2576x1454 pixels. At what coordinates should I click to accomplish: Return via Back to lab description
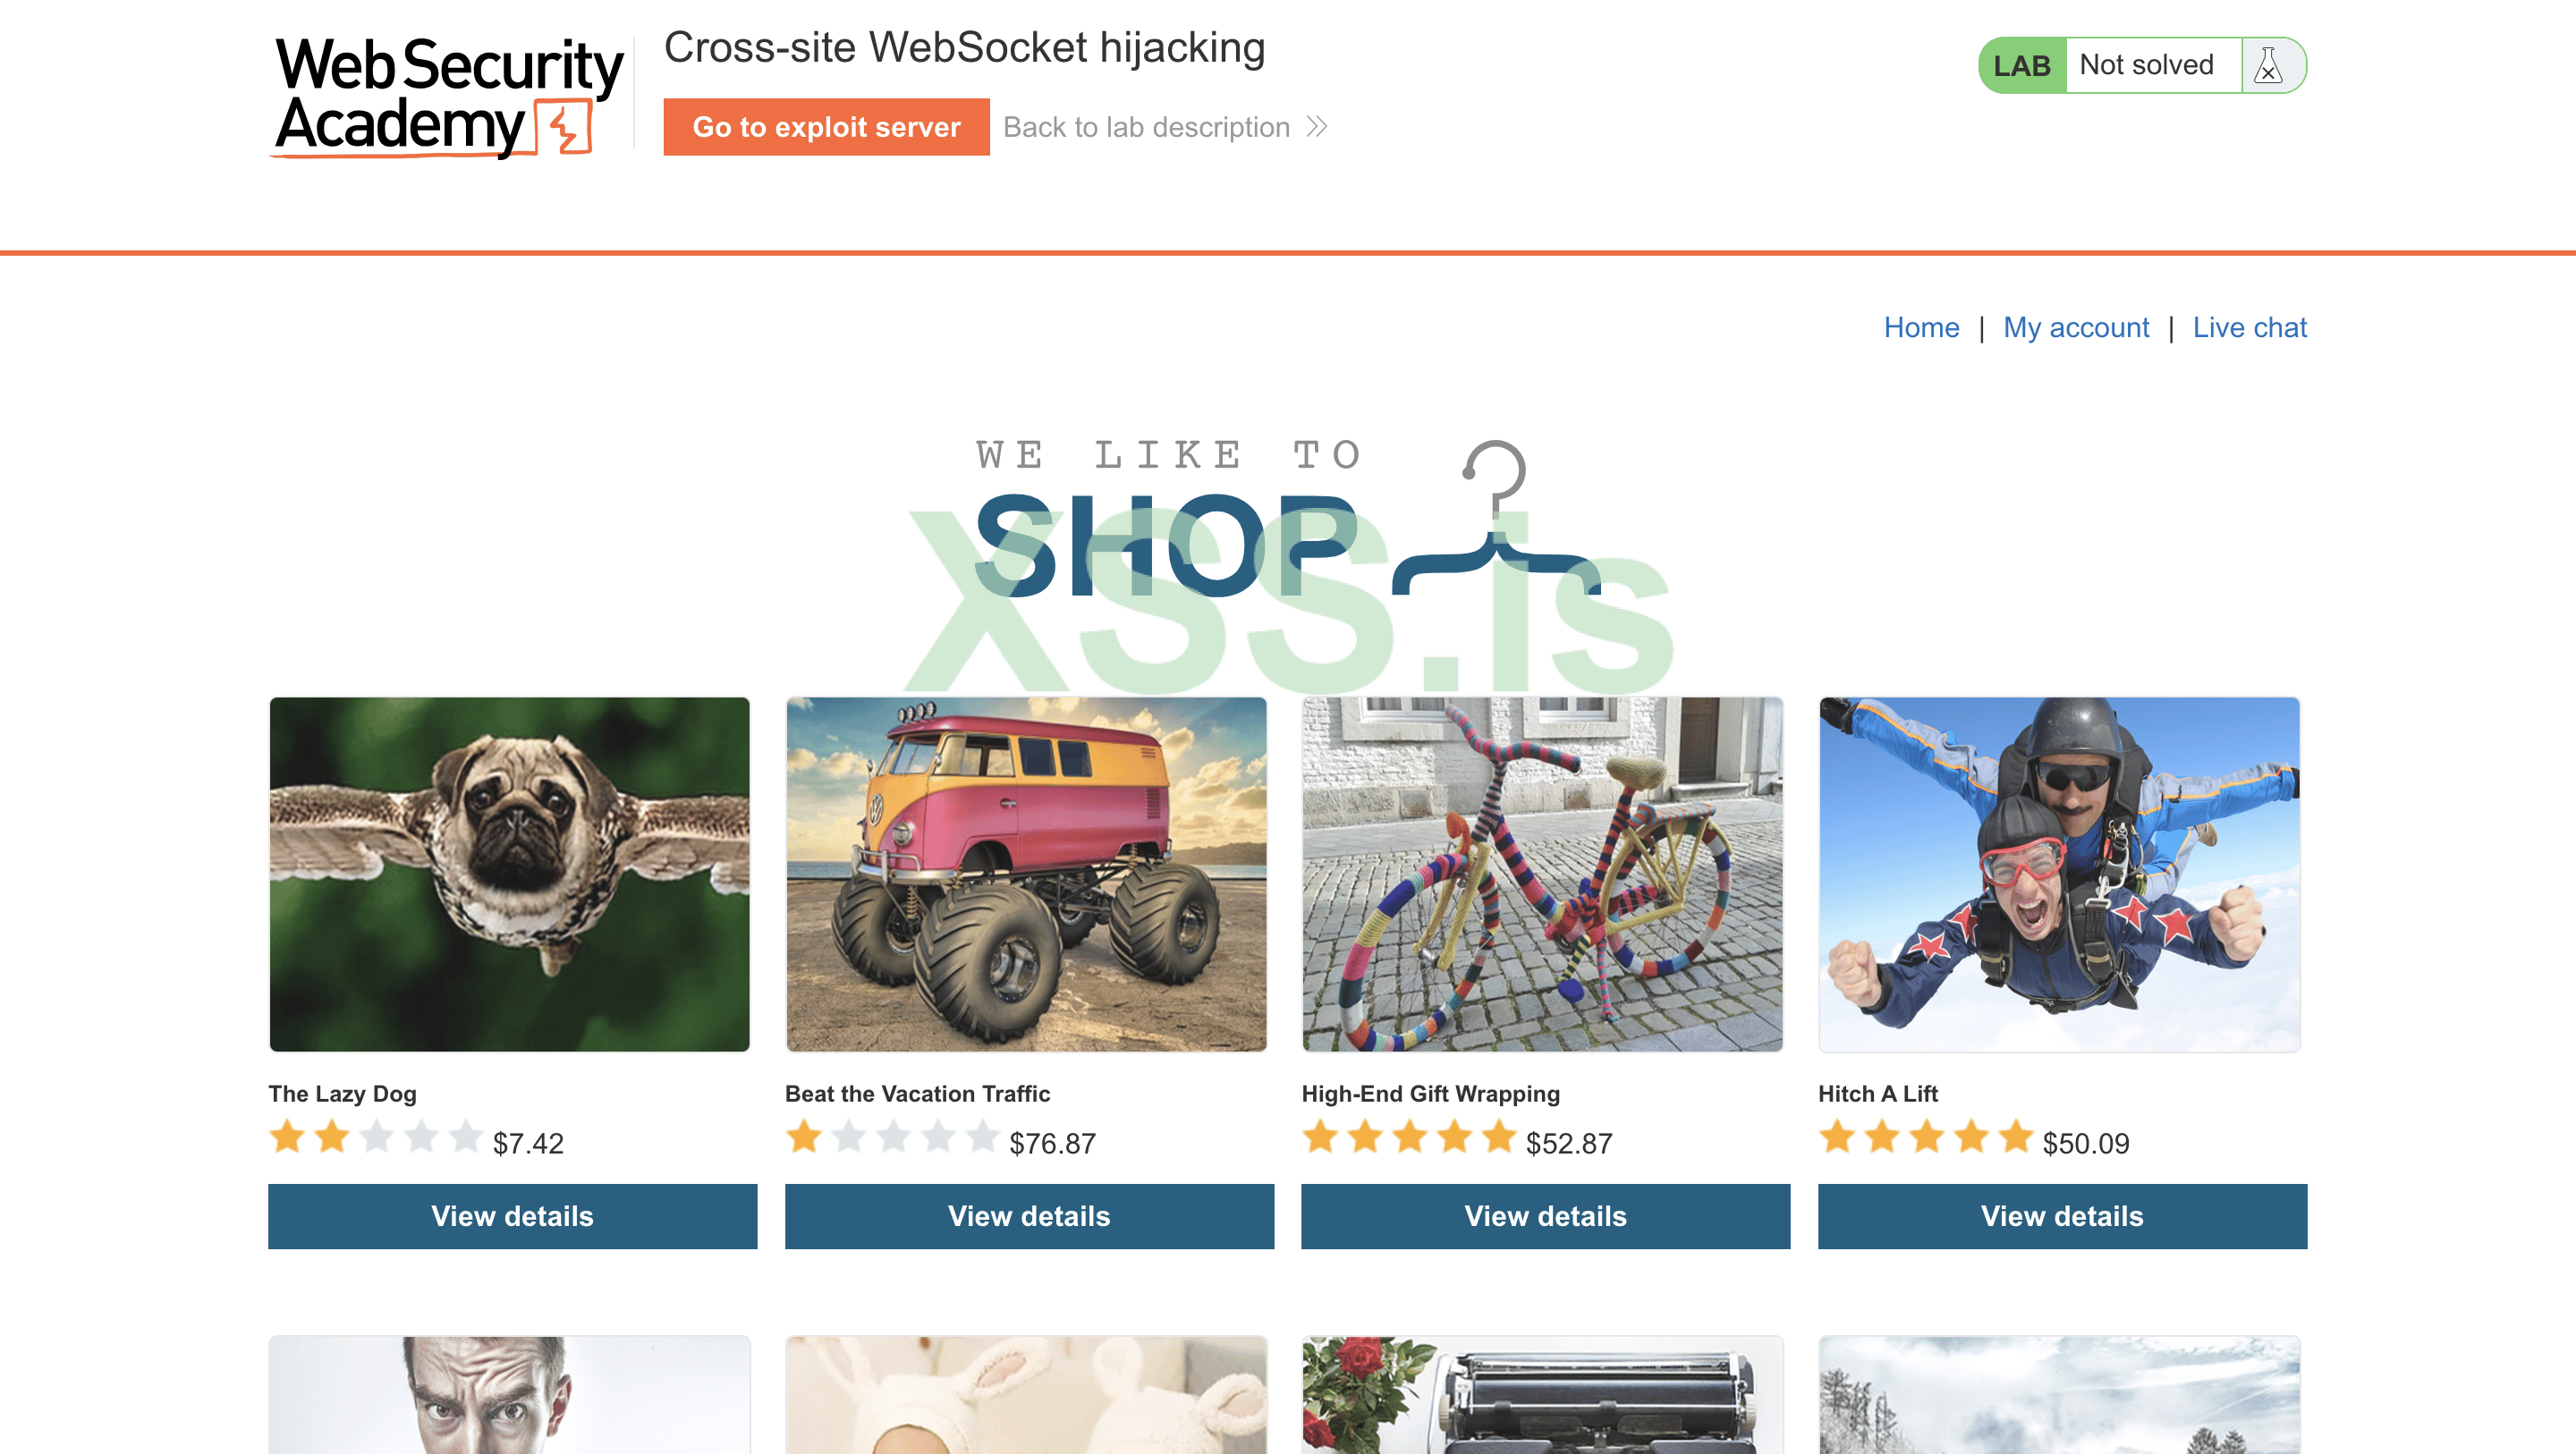[x=1146, y=127]
